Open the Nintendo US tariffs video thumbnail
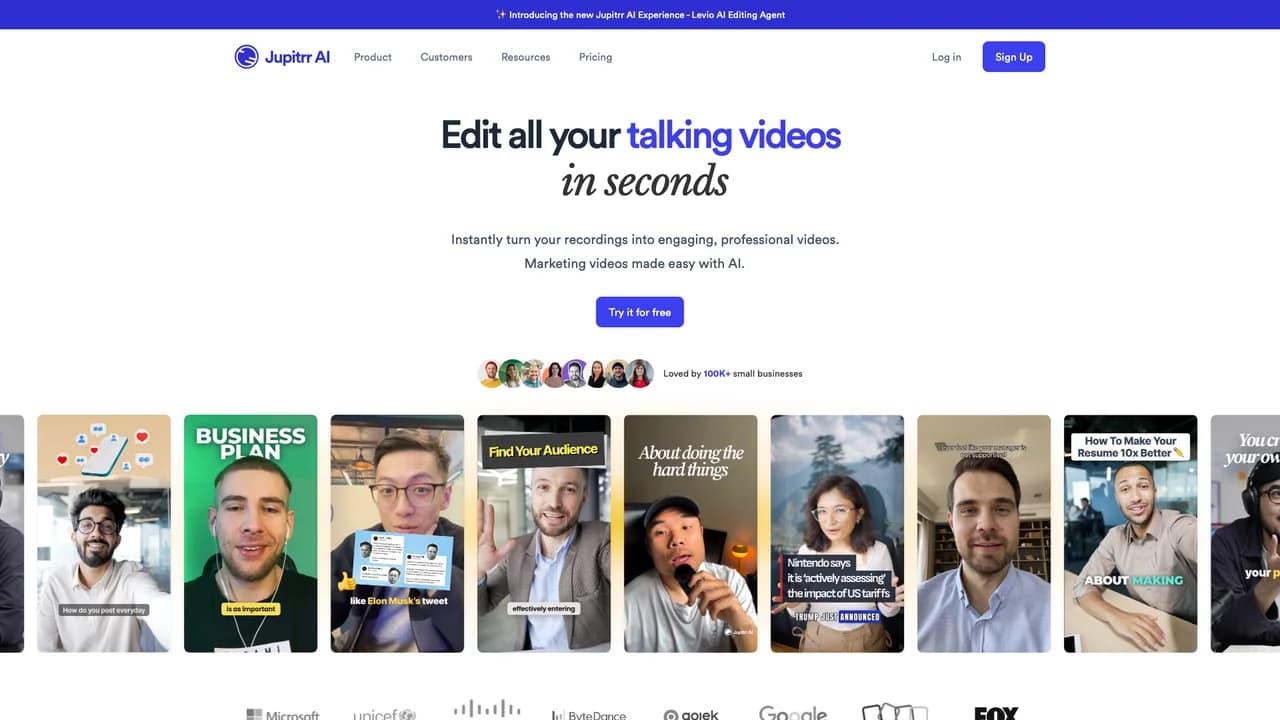 837,534
